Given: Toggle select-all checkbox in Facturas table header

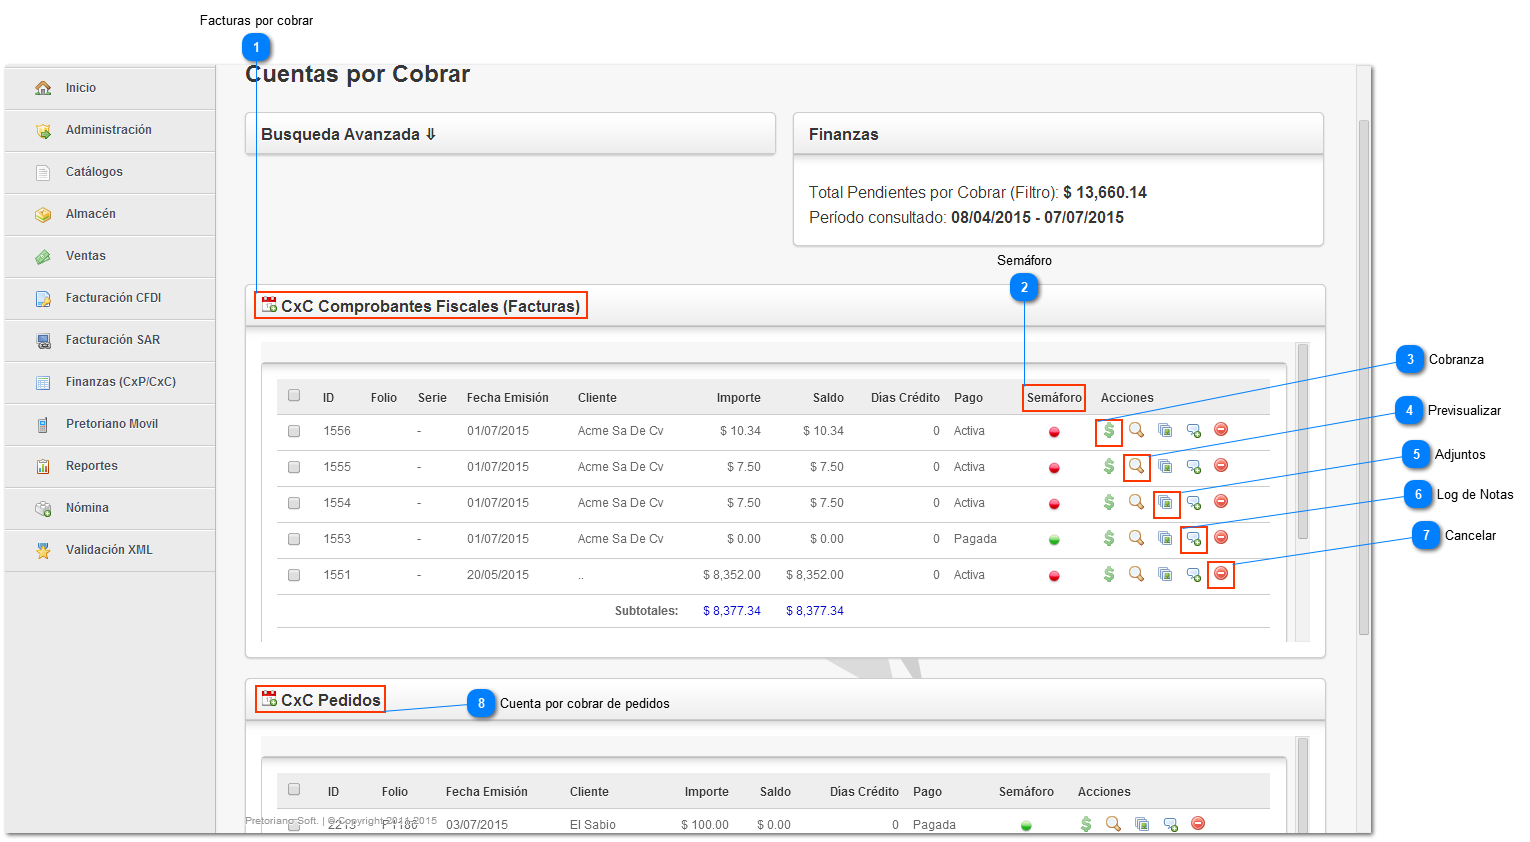Looking at the screenshot, I should [294, 395].
